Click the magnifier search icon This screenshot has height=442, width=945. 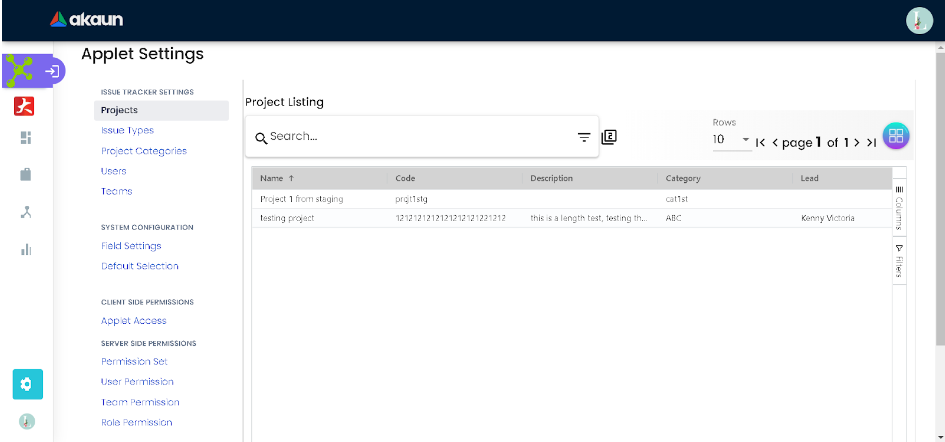(x=260, y=138)
